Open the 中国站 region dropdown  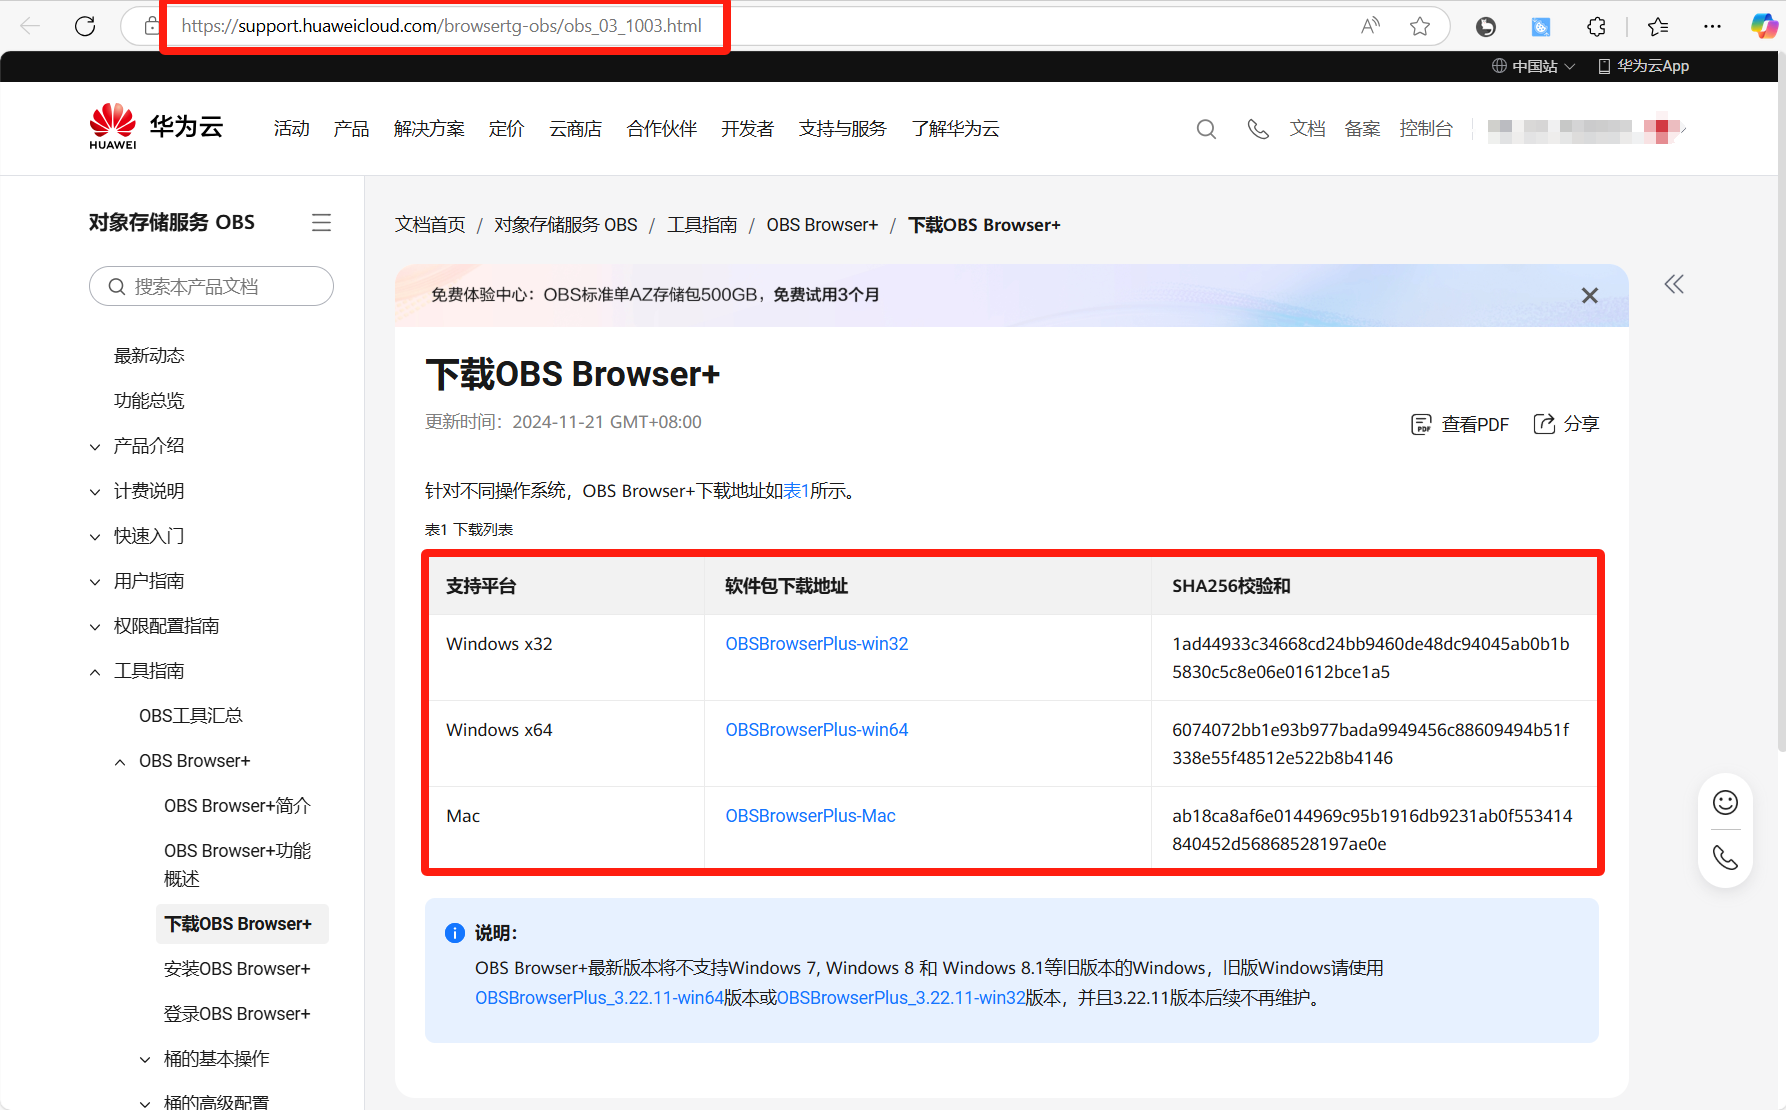click(1533, 66)
